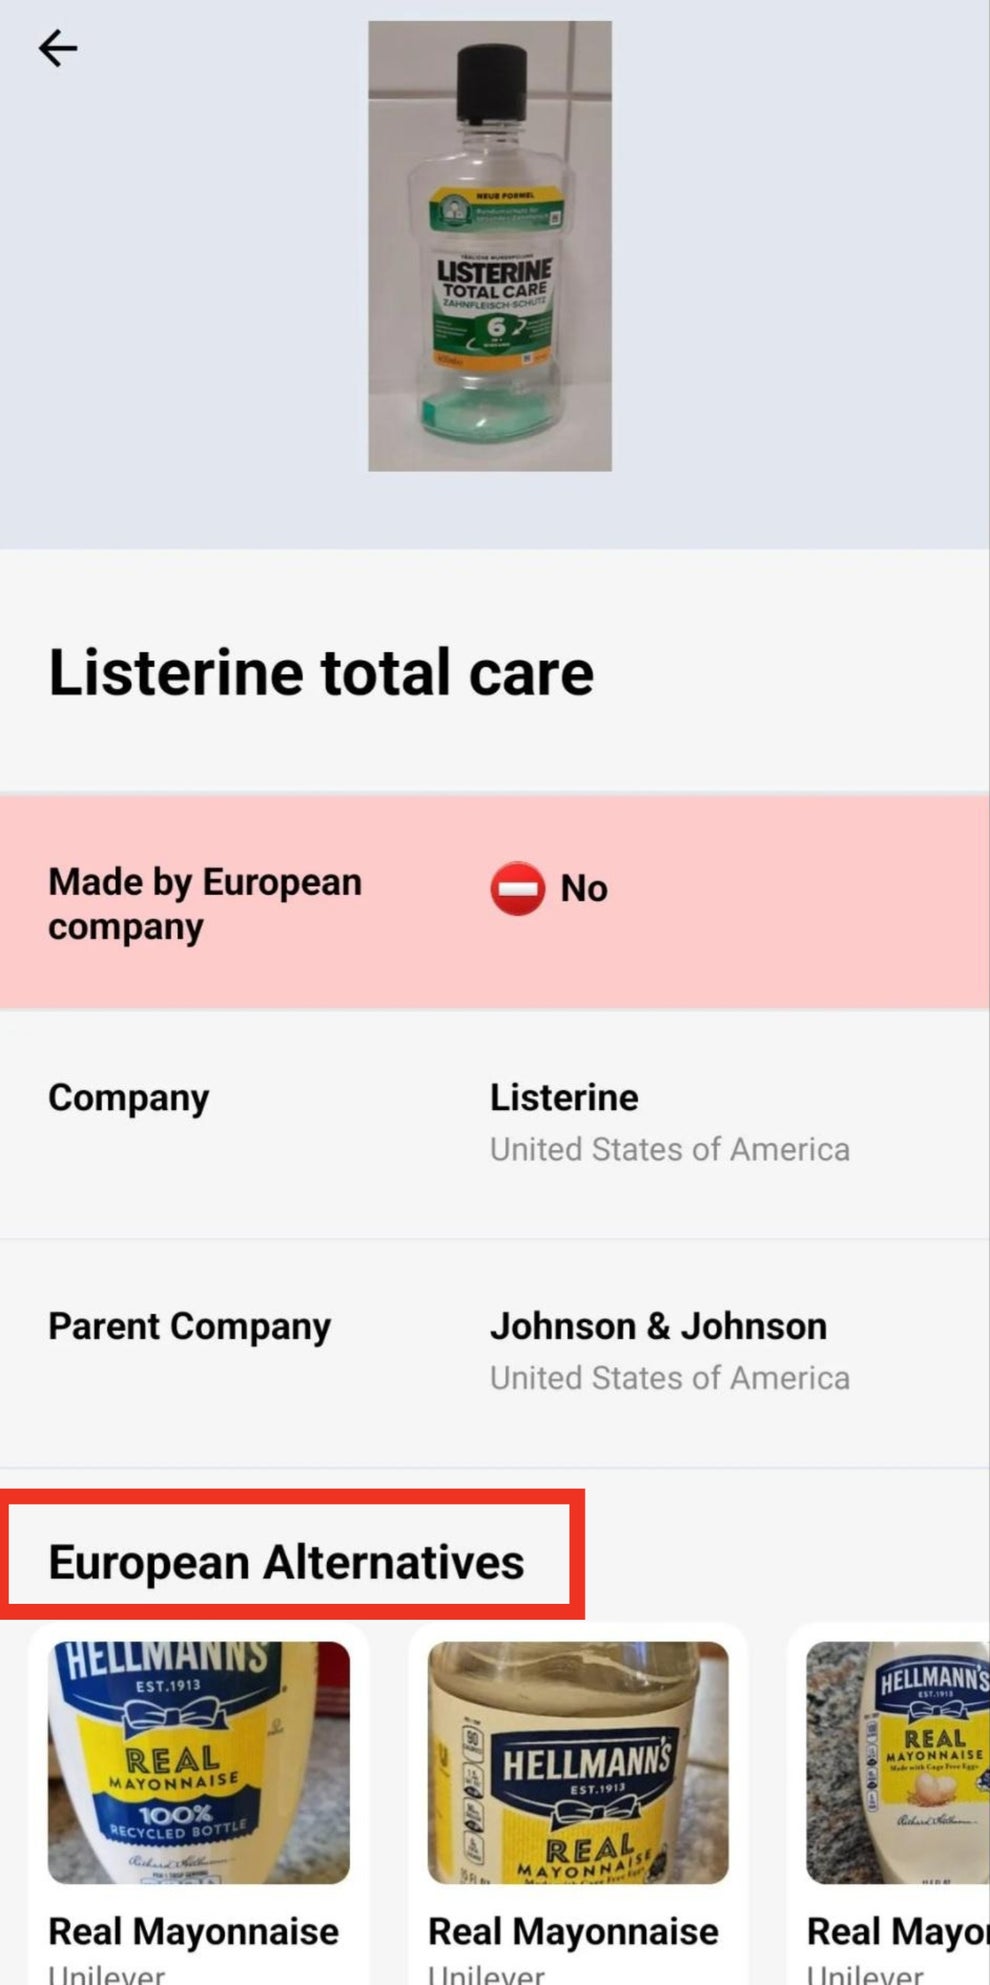This screenshot has height=1985, width=990.
Task: Tap the back arrow icon
Action: pos(57,48)
